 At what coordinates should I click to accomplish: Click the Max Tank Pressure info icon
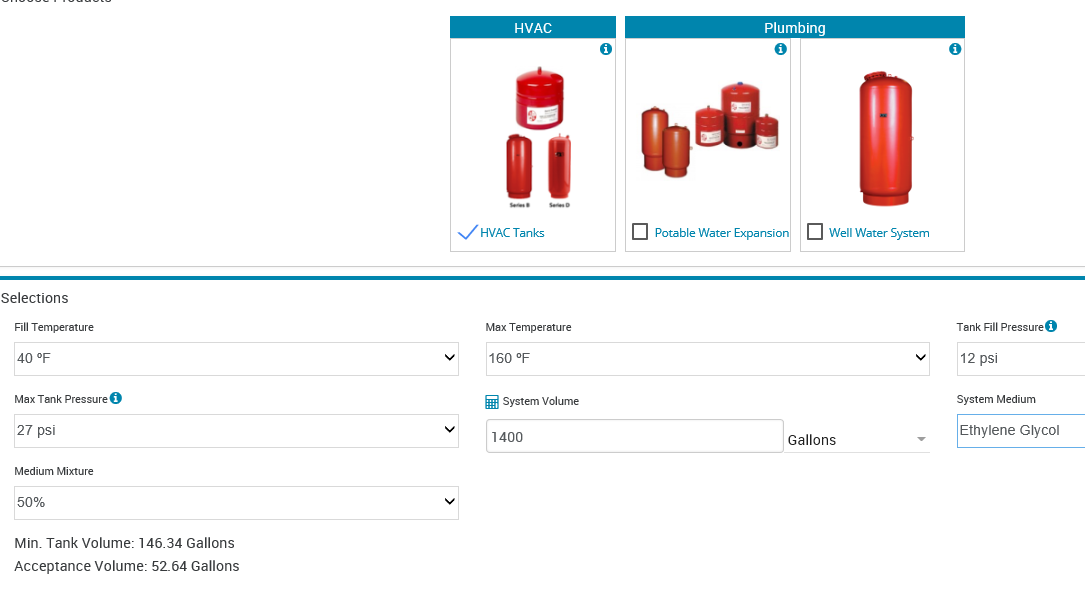pos(116,398)
